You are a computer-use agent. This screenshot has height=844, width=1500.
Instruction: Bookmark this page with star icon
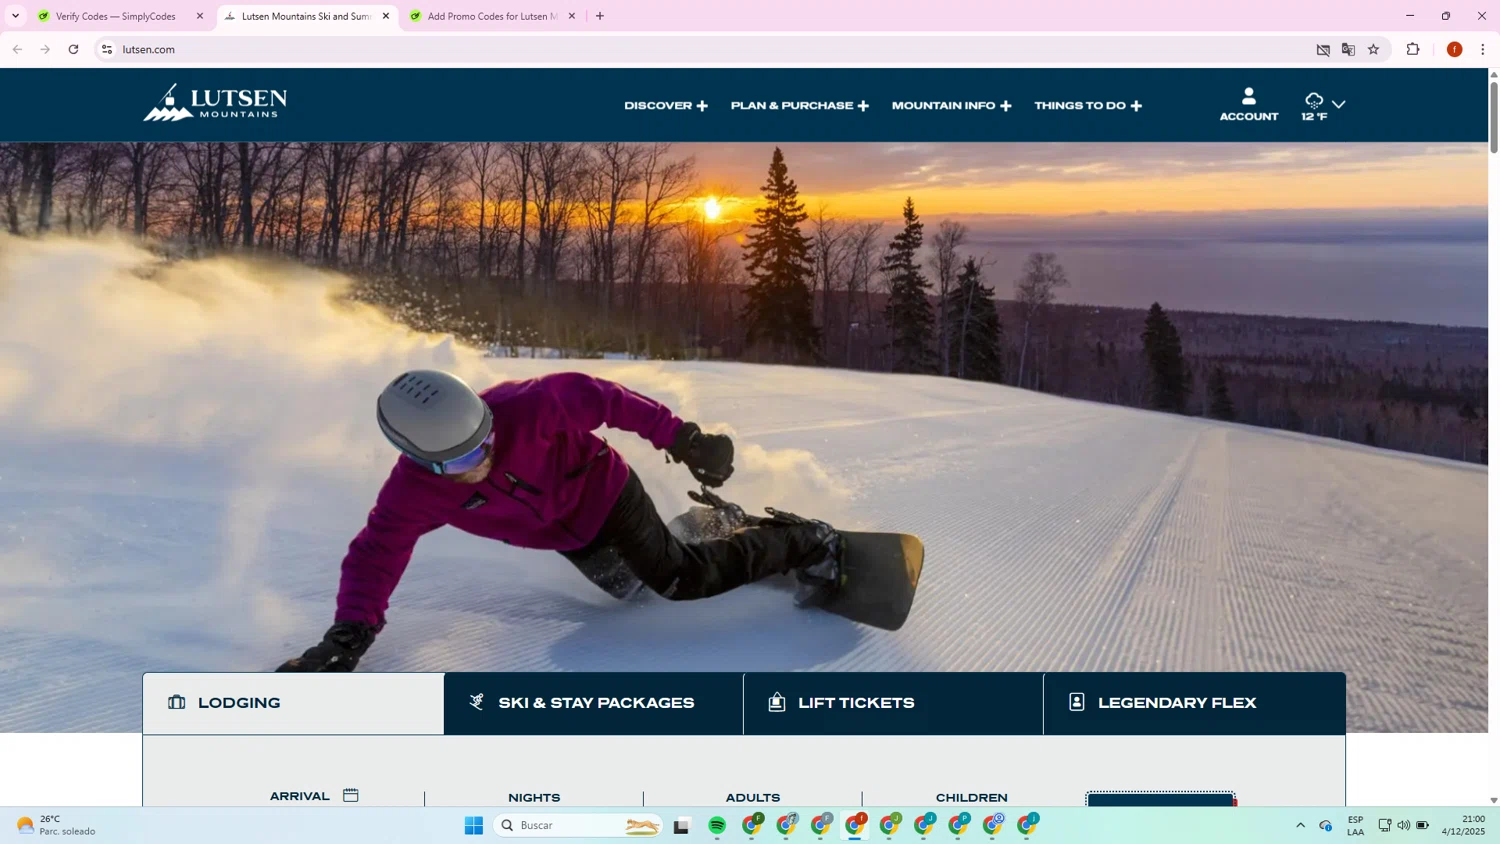1373,49
